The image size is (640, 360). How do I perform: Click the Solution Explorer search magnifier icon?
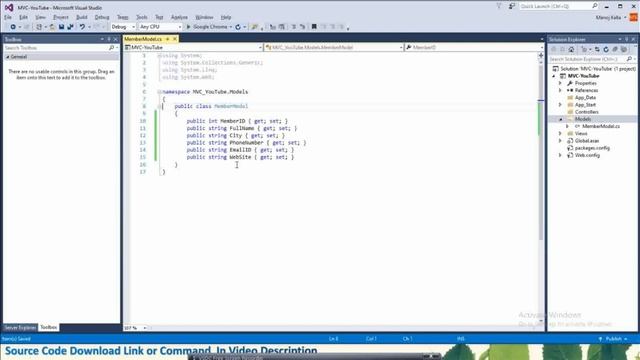click(629, 59)
